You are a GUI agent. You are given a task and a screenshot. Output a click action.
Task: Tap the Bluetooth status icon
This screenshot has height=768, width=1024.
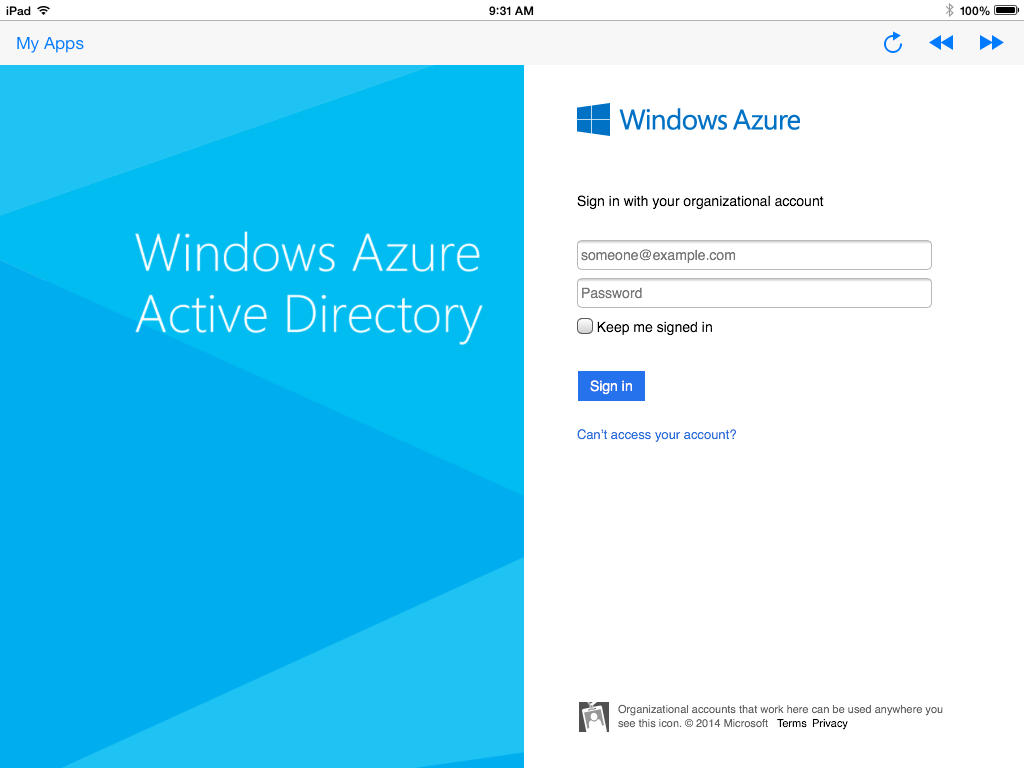point(949,10)
